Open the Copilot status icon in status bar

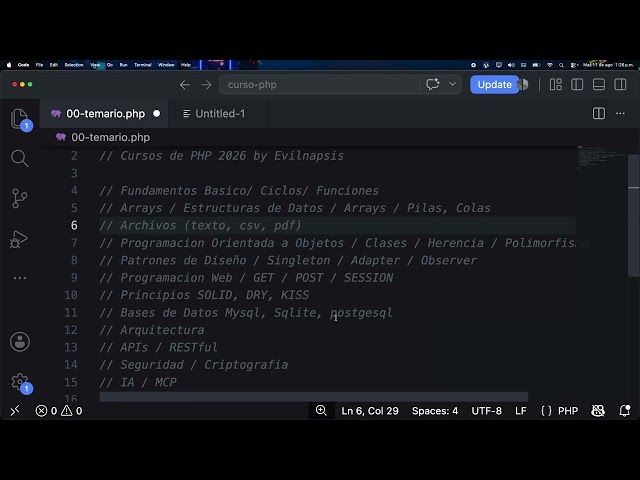click(598, 411)
